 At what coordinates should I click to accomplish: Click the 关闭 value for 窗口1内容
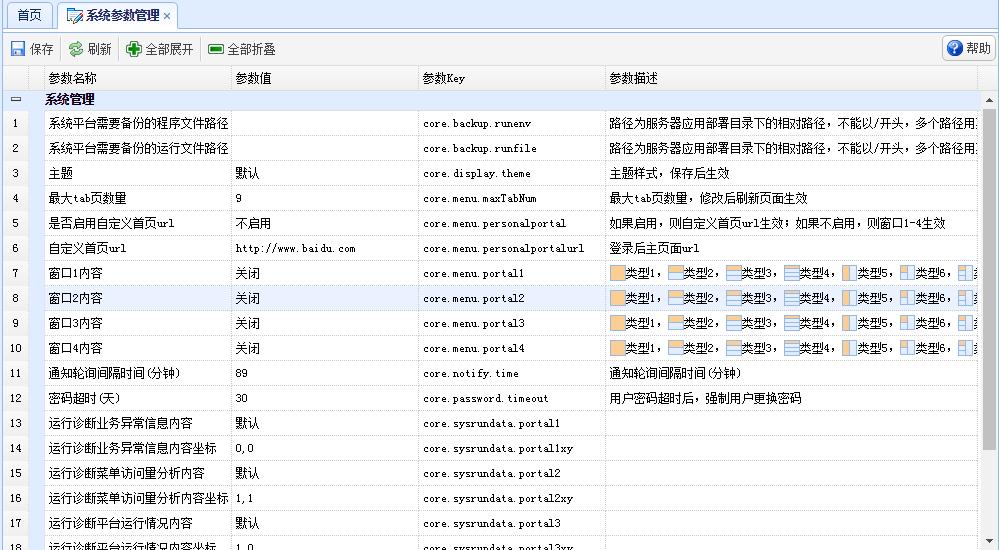coord(325,273)
